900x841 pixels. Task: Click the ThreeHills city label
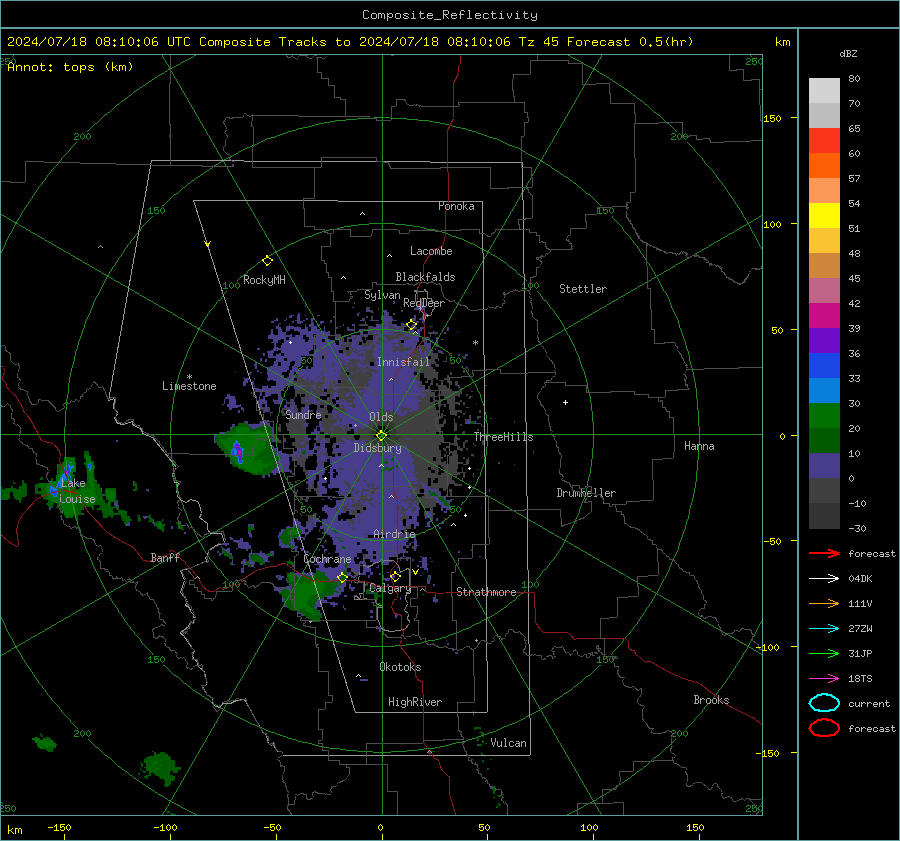coord(503,437)
